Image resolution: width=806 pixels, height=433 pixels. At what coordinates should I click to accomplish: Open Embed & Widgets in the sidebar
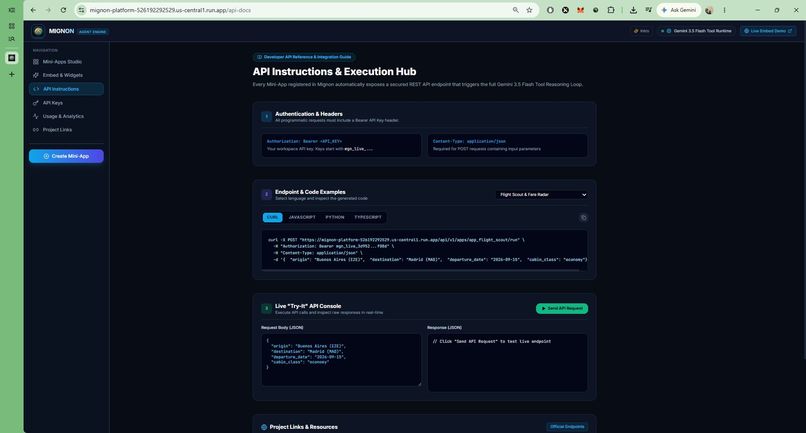point(66,75)
